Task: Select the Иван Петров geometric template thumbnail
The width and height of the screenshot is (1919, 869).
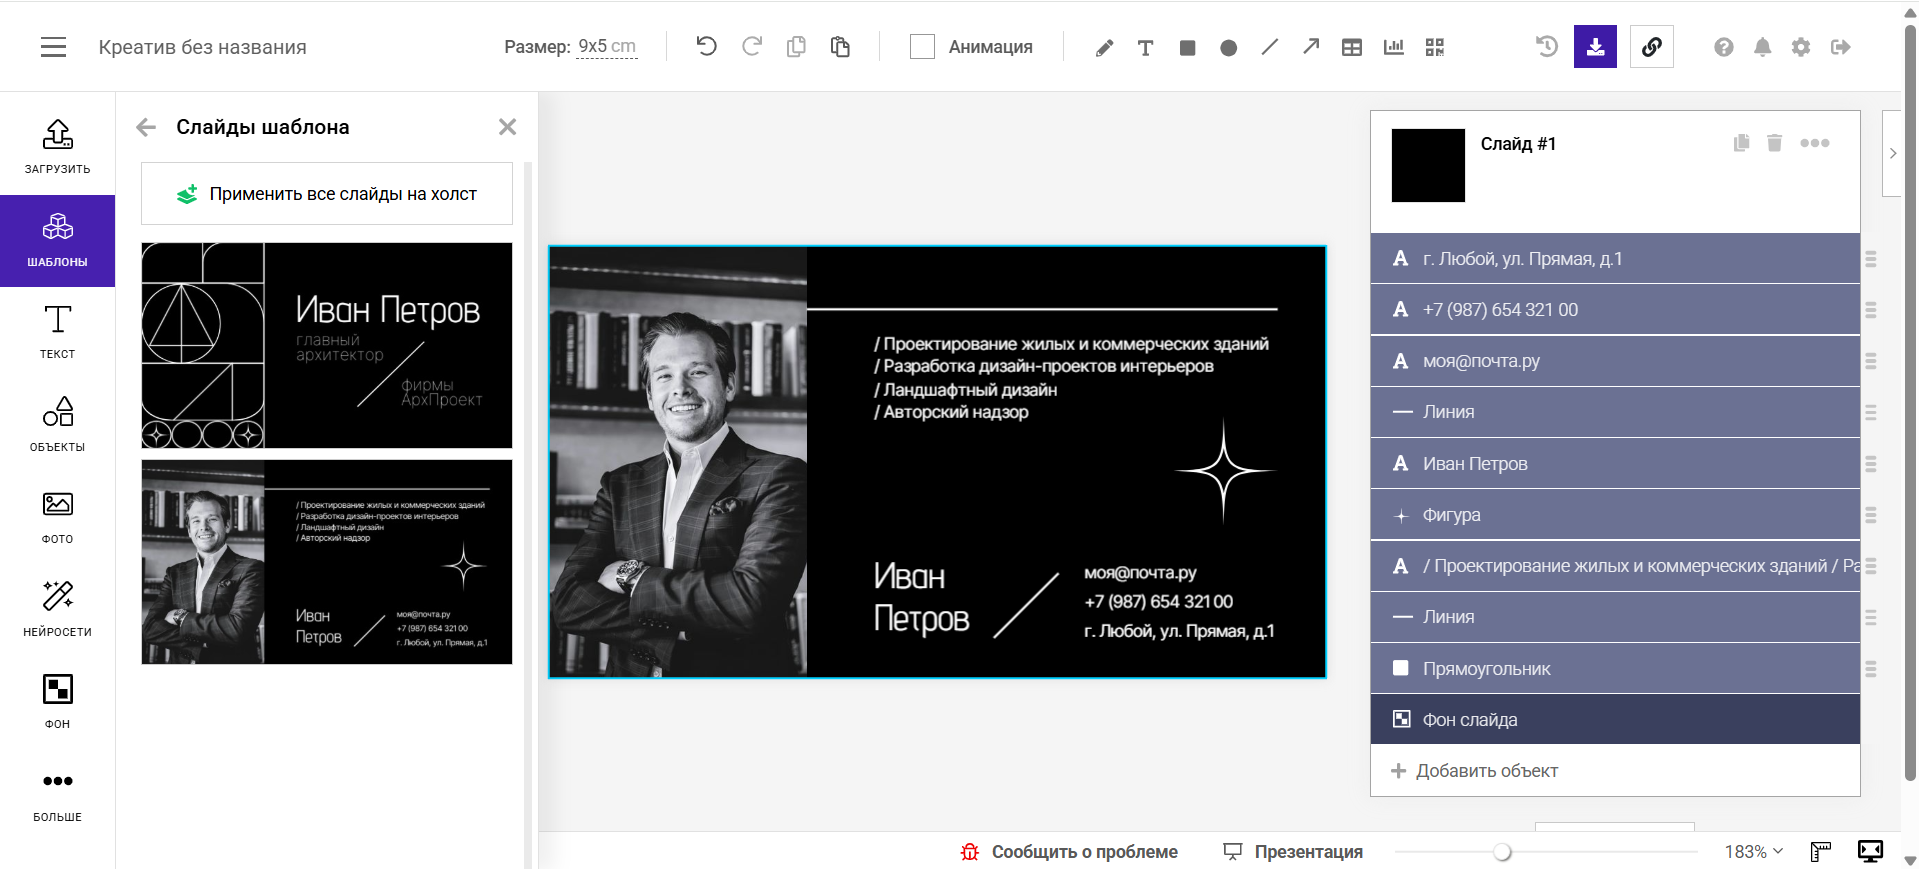Action: (x=327, y=345)
